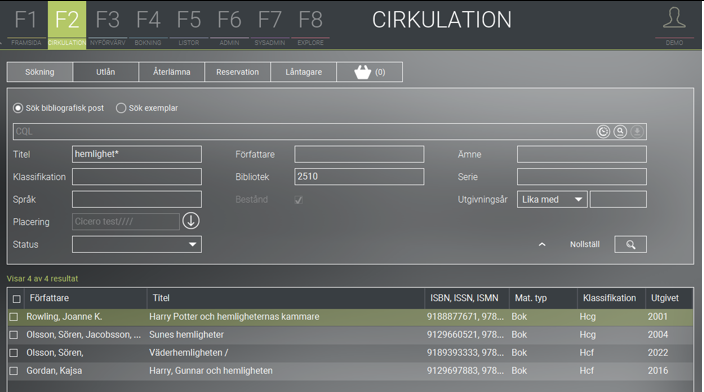The height and width of the screenshot is (392, 704).
Task: Switch to the Sökning tab
Action: pyautogui.click(x=40, y=72)
